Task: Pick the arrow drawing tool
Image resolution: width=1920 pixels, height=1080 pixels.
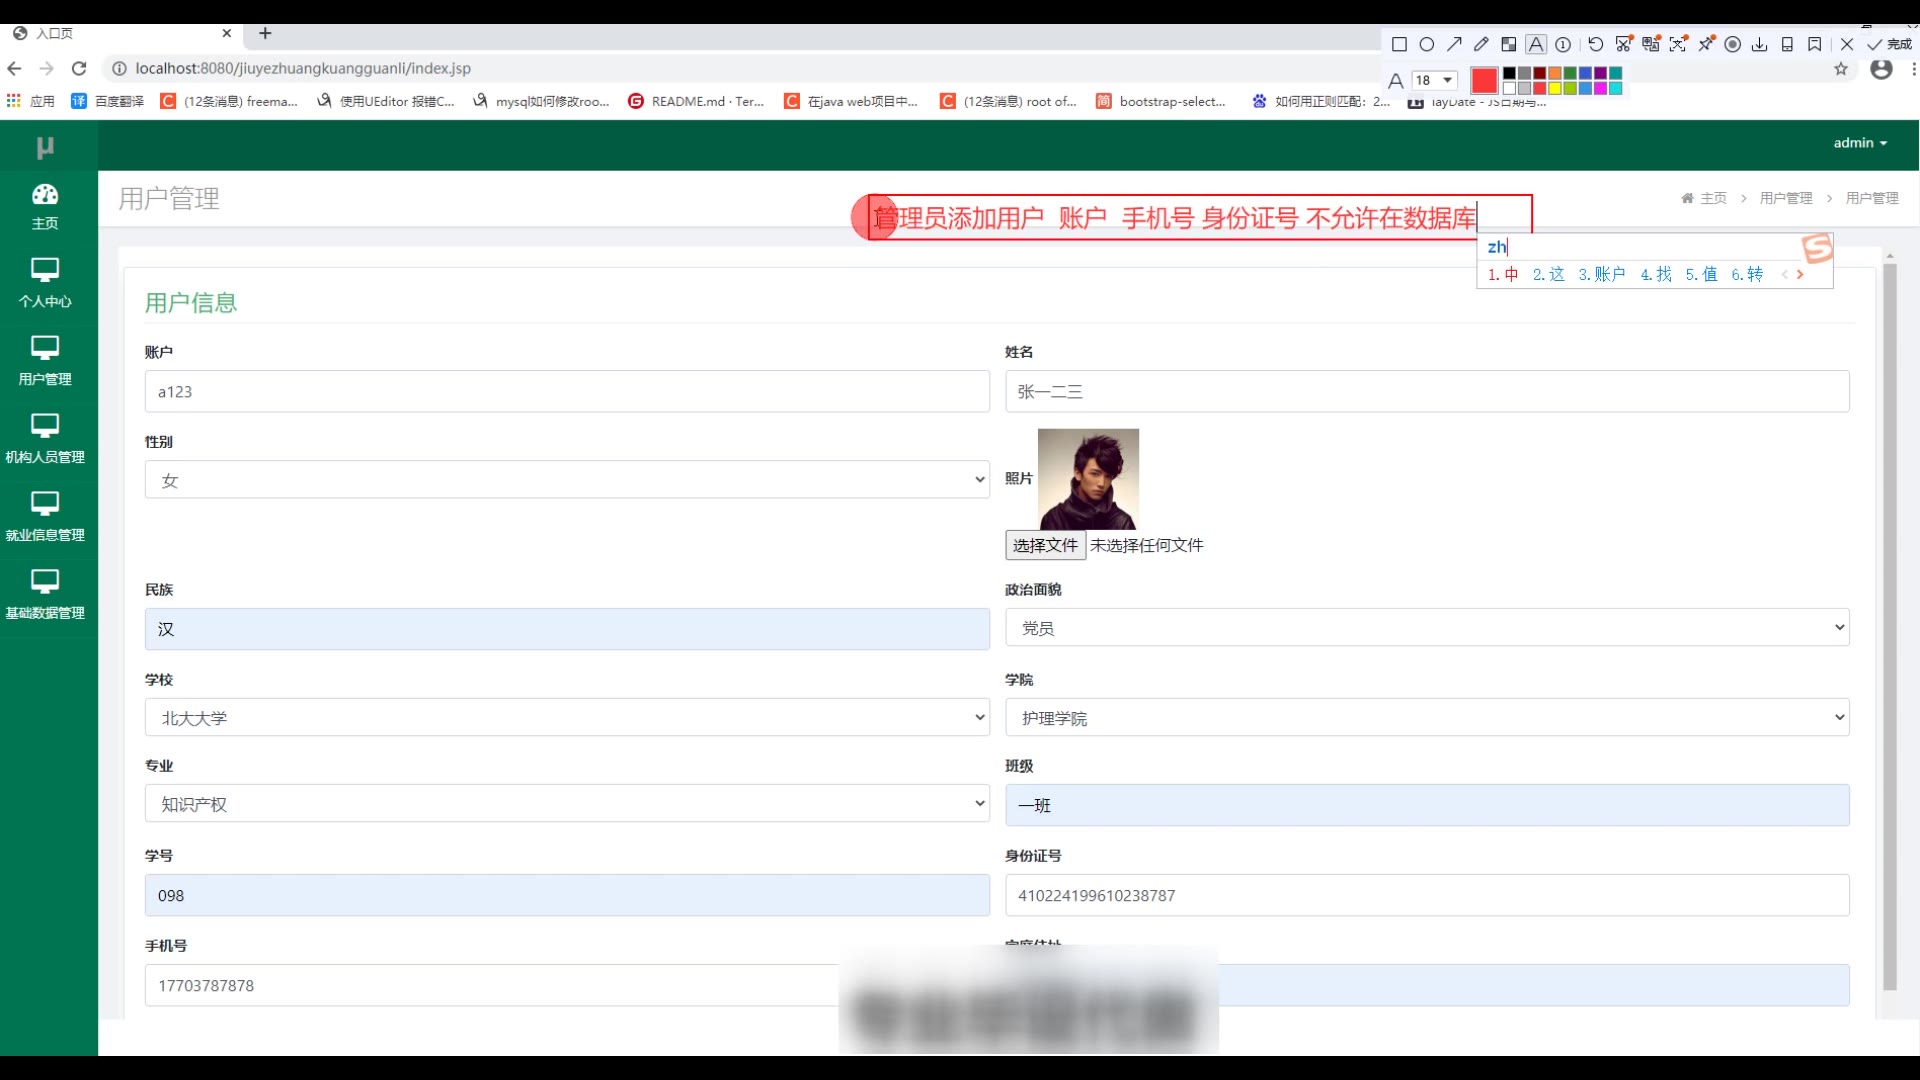Action: click(x=1454, y=44)
